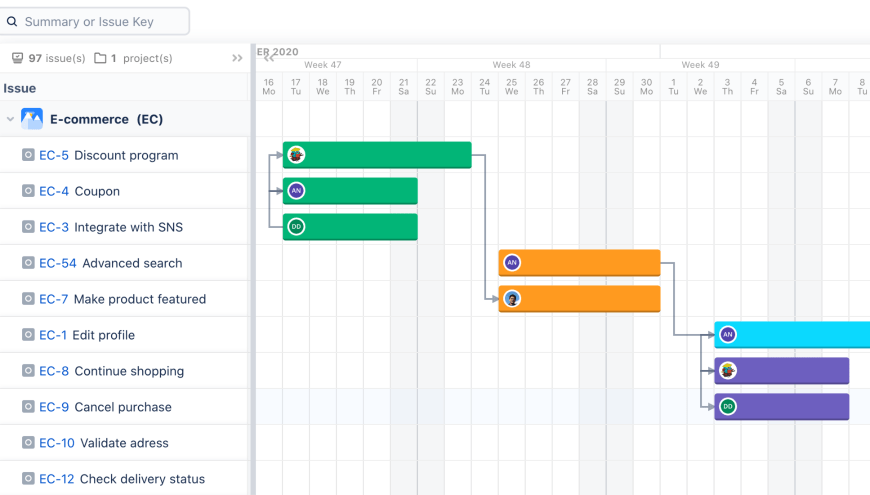Click AN avatar on Coupon bar

[x=296, y=191]
